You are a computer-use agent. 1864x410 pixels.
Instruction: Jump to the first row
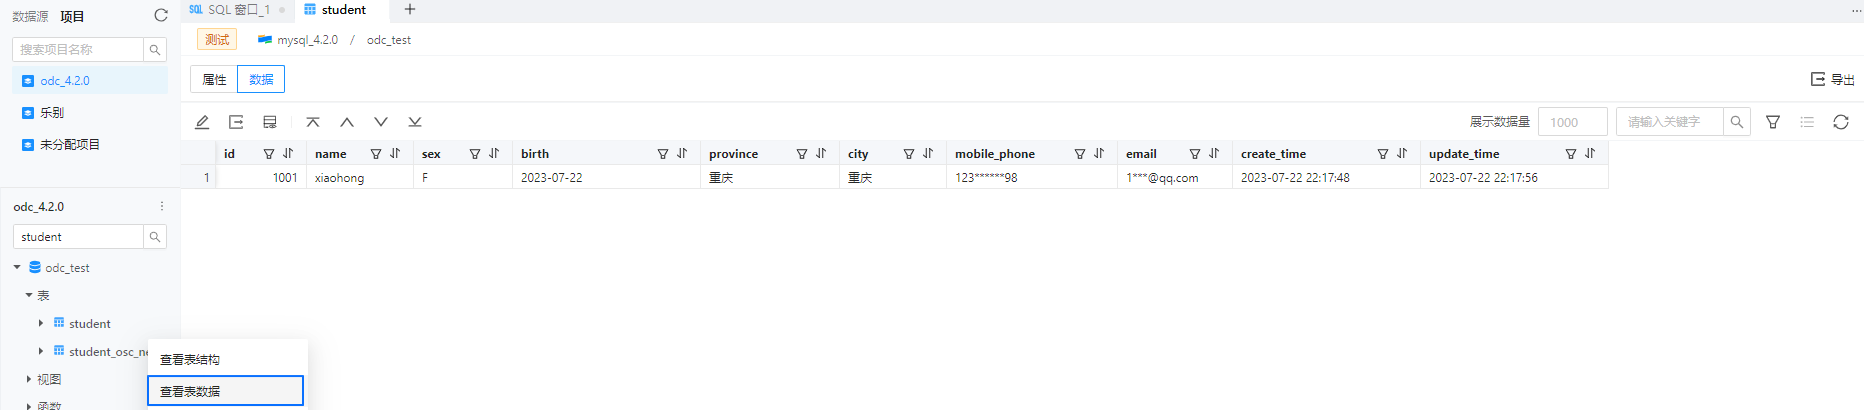click(x=313, y=122)
